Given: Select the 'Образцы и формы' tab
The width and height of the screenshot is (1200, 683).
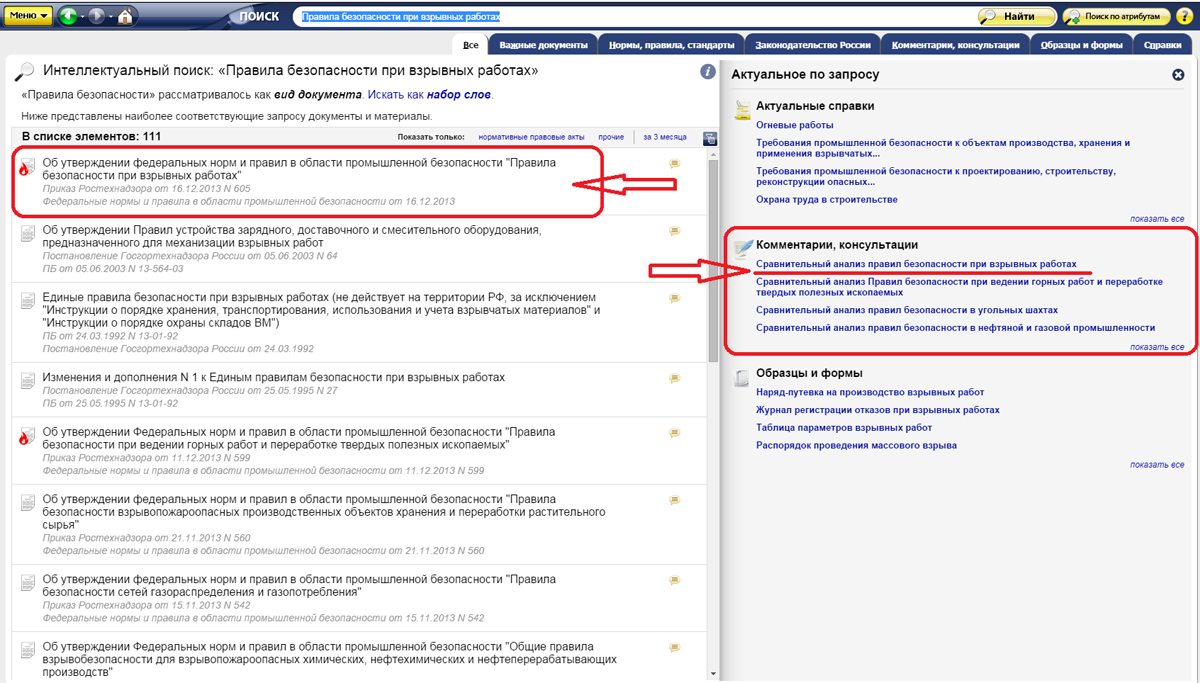Looking at the screenshot, I should pyautogui.click(x=1084, y=45).
